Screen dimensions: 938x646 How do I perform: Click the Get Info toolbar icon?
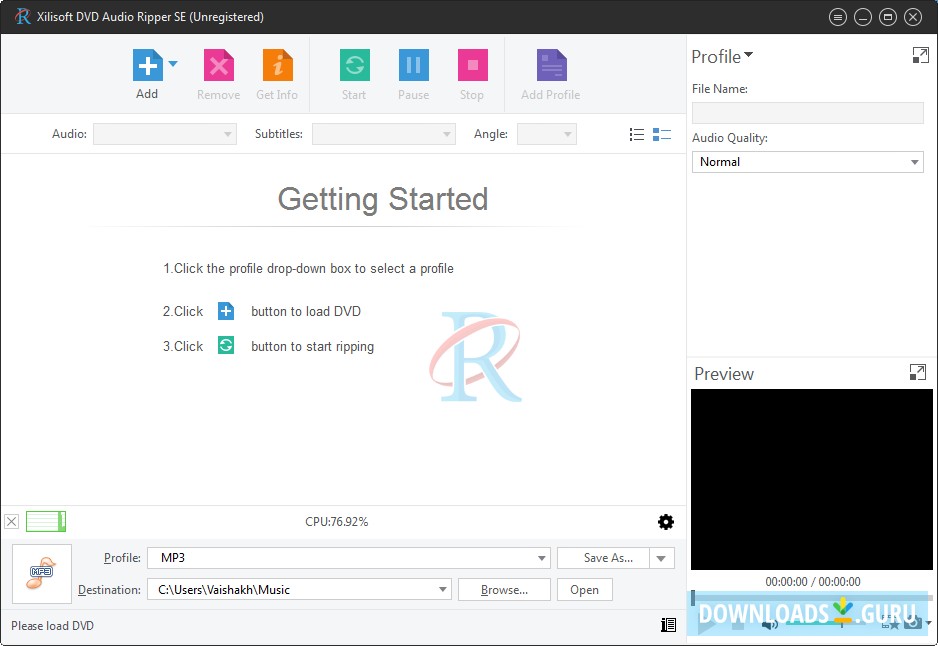point(278,65)
